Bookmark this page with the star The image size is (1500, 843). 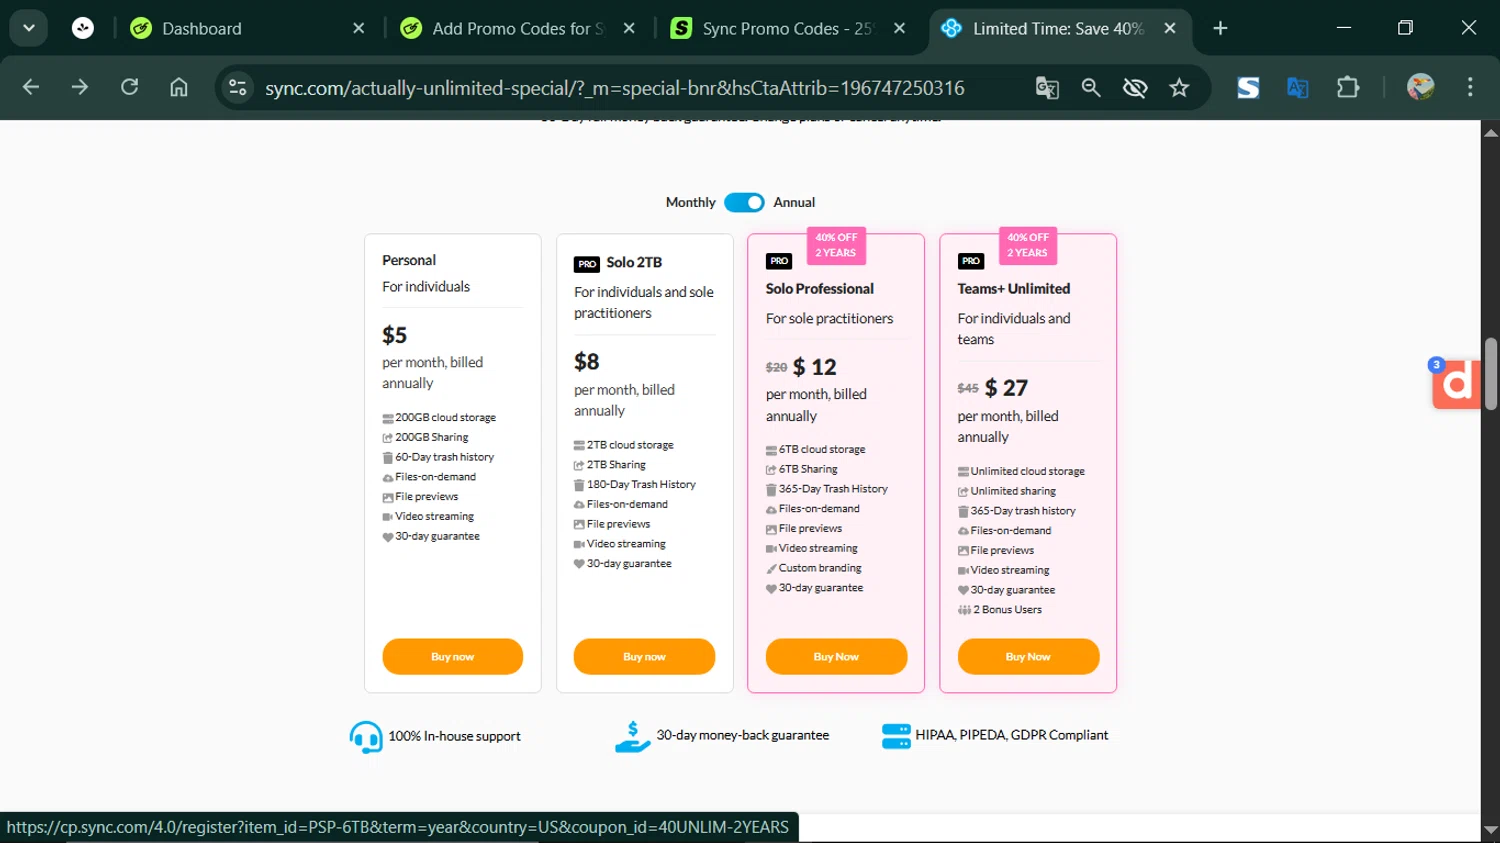1180,88
